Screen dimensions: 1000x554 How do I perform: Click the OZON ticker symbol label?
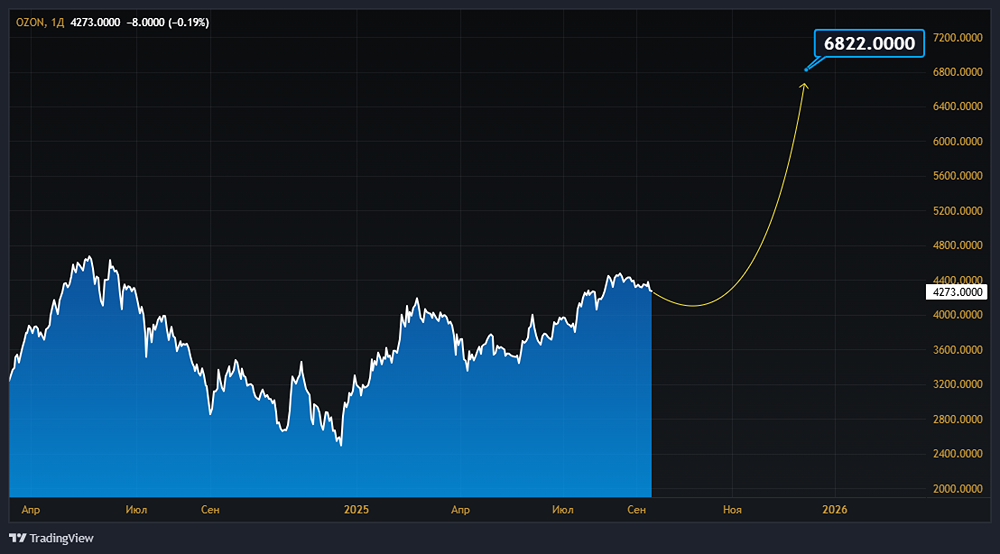[x=30, y=22]
